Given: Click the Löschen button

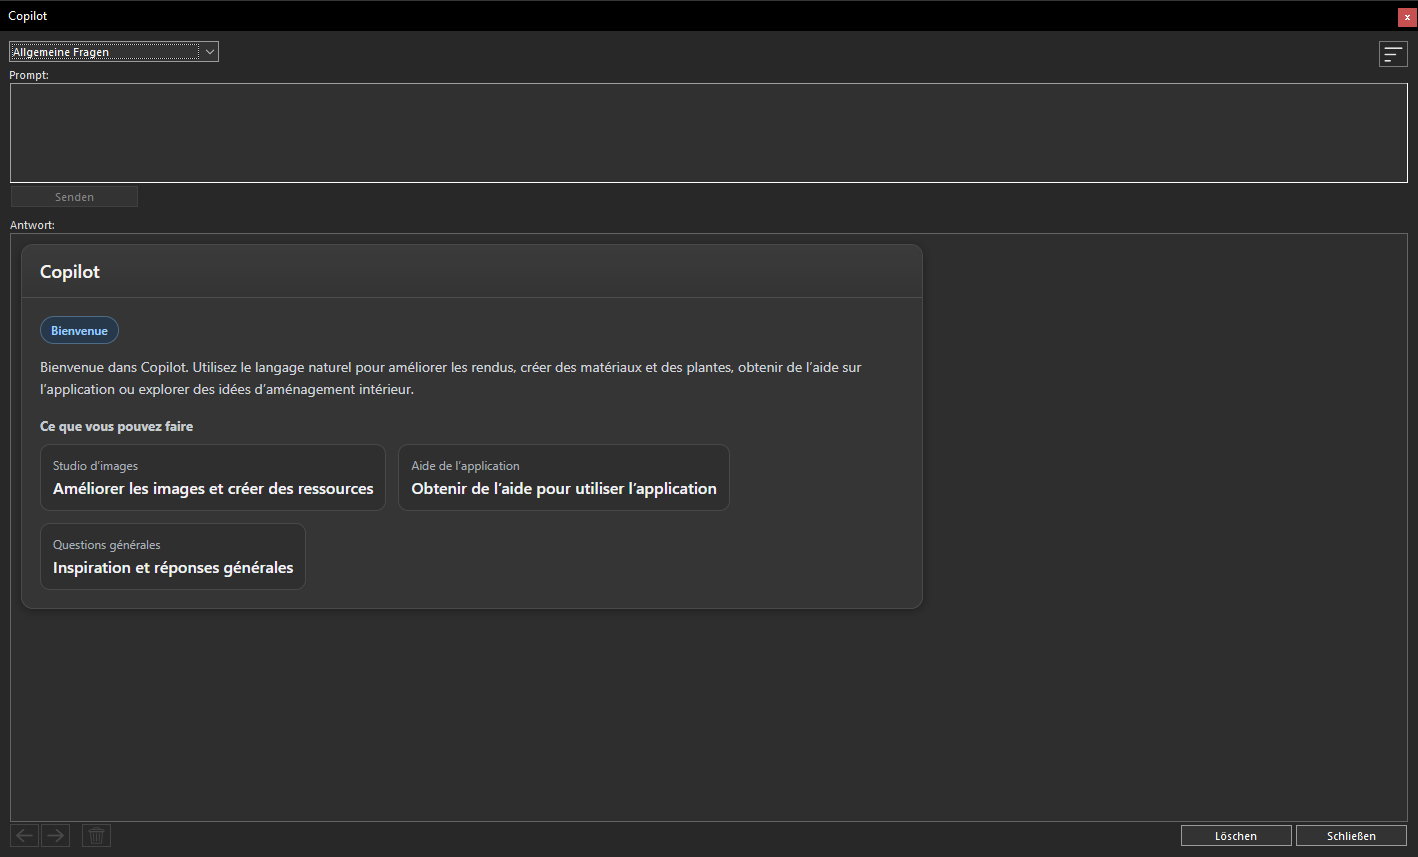Looking at the screenshot, I should [1236, 836].
